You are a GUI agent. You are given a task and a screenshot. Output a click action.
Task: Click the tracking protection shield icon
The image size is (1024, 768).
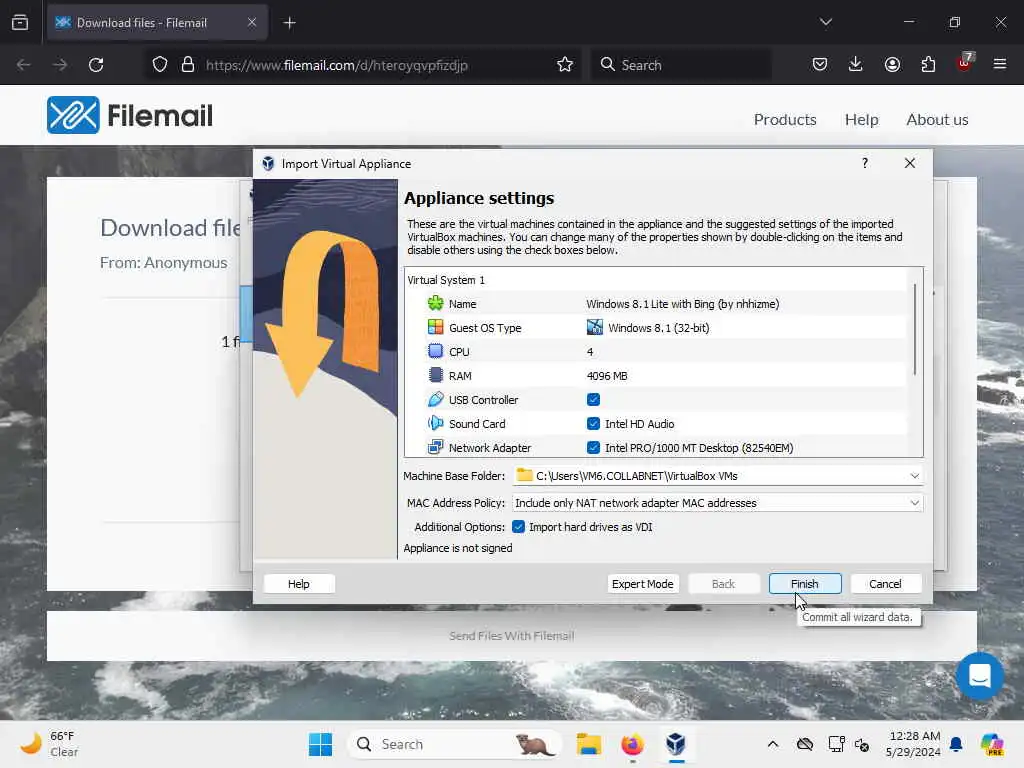click(160, 65)
